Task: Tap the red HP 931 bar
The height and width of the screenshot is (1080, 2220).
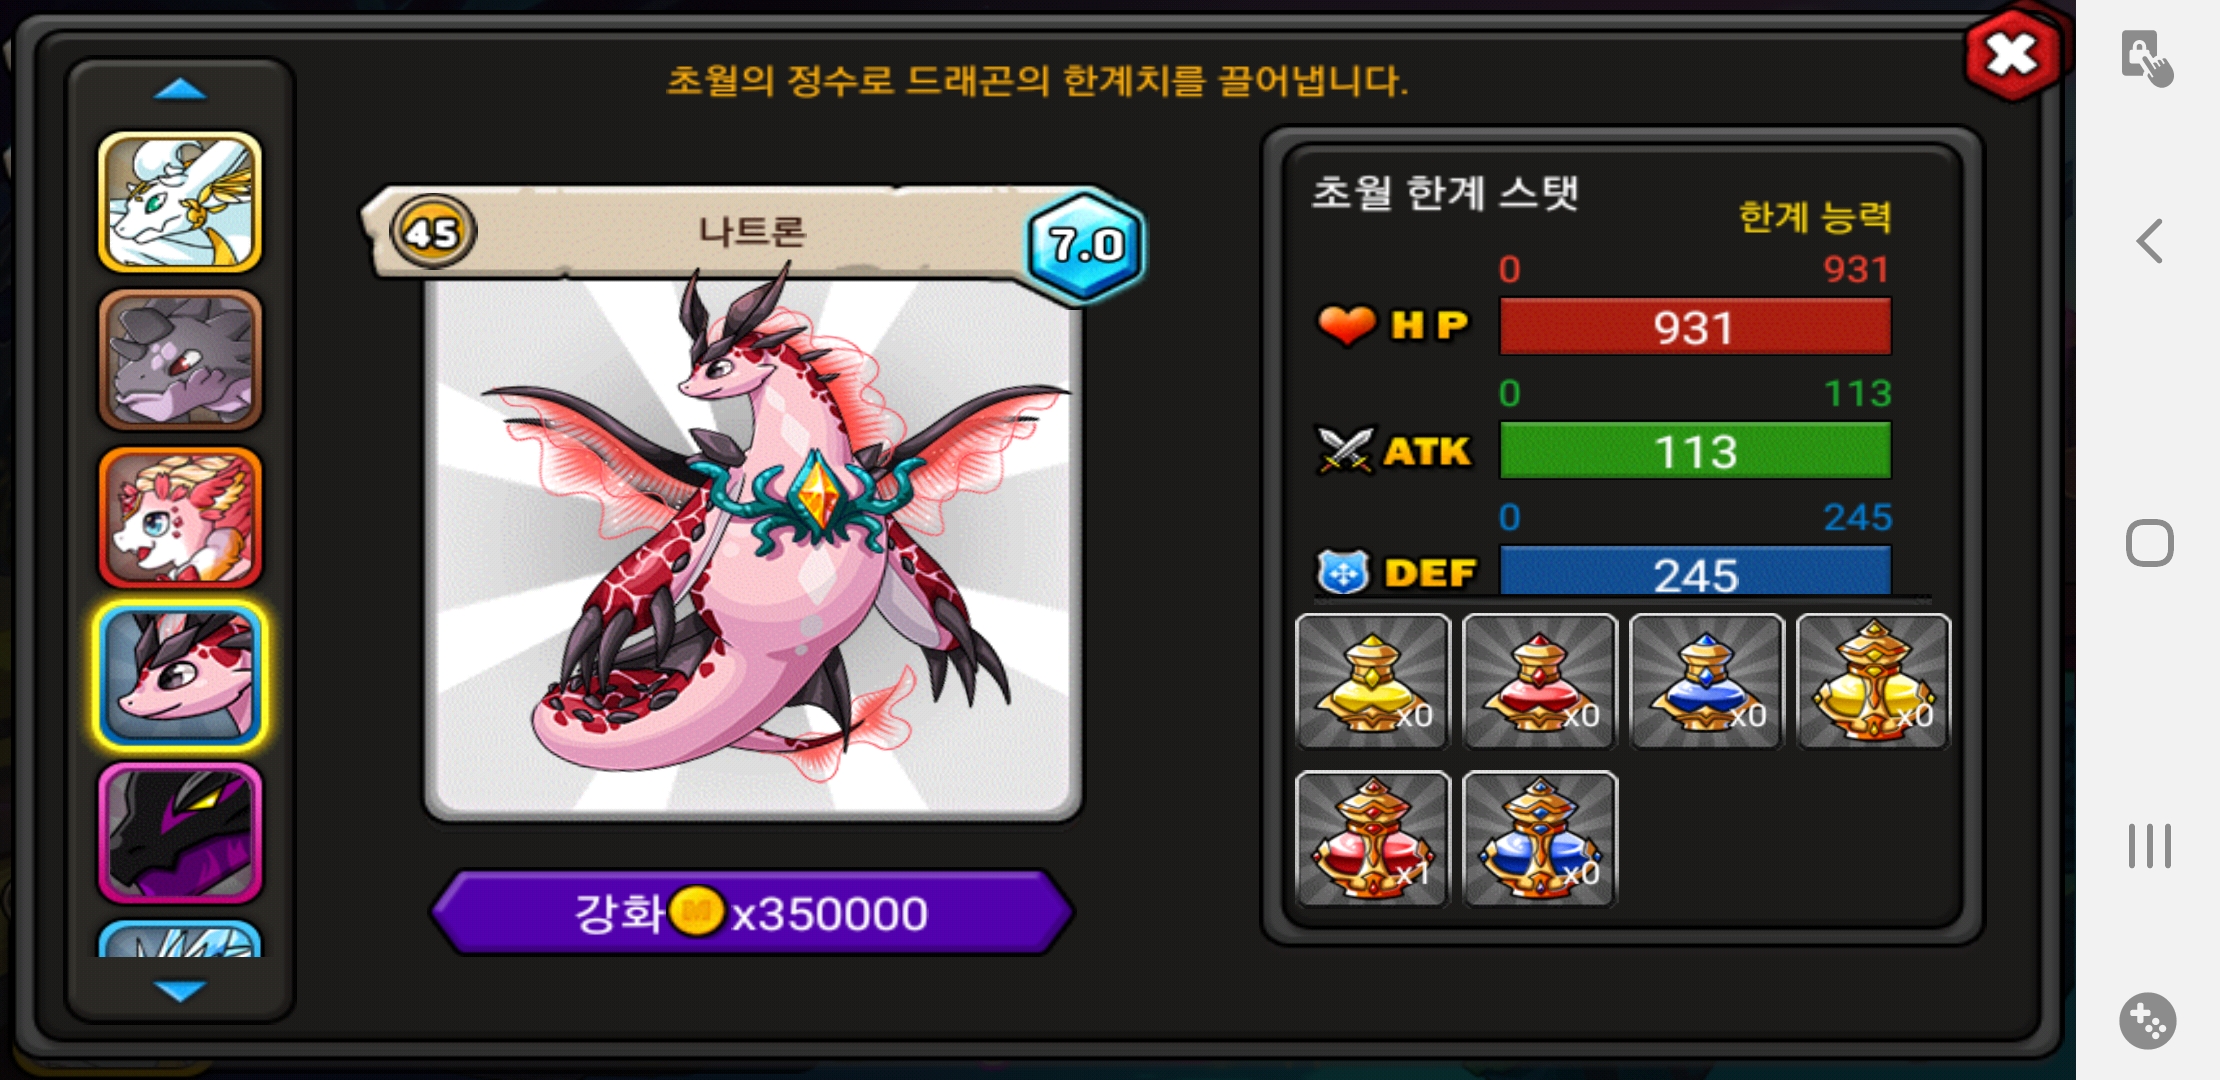Action: (1695, 327)
